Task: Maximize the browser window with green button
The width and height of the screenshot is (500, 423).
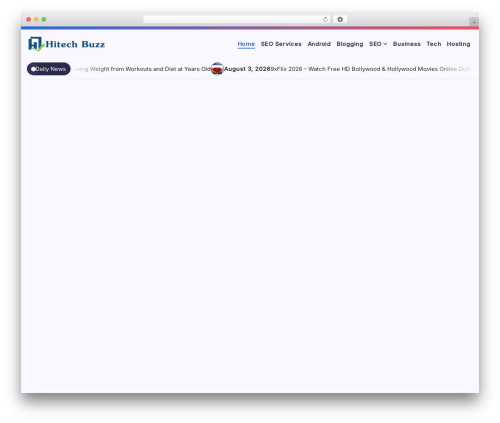Action: [44, 19]
